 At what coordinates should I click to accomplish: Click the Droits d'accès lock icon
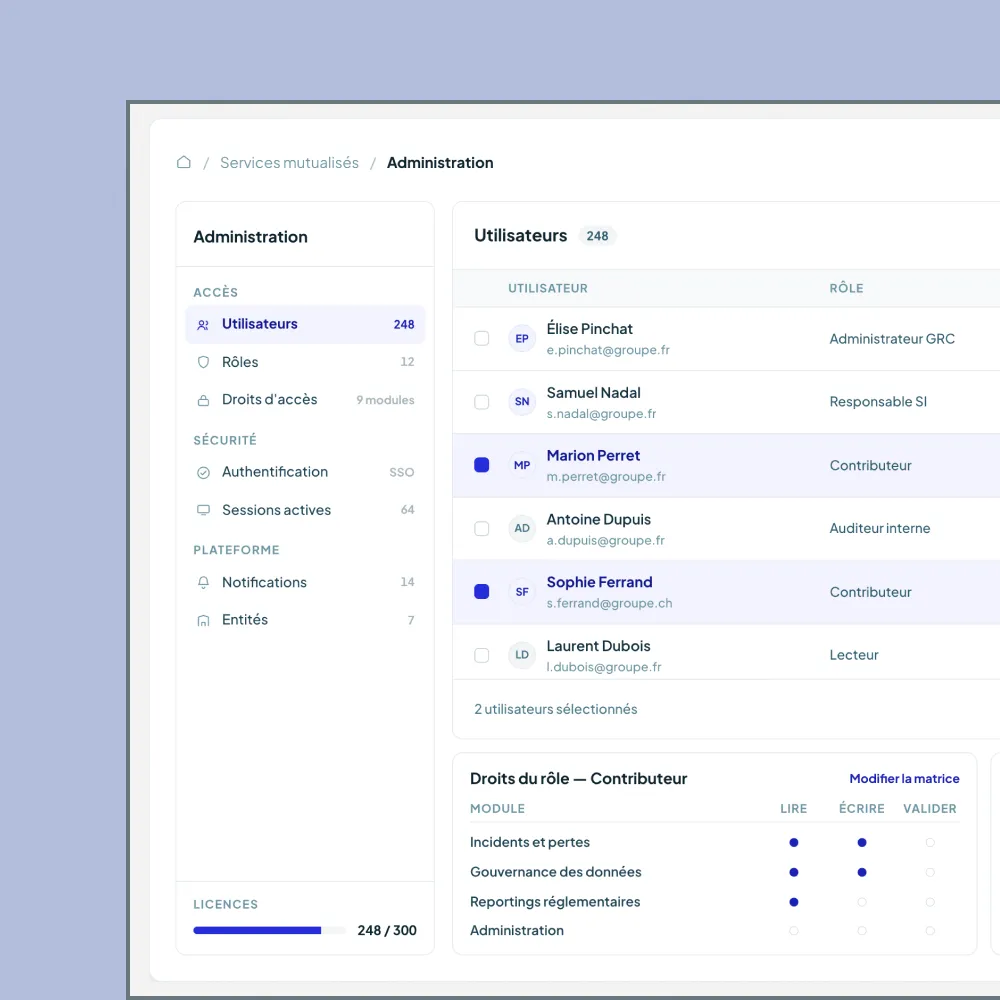tap(203, 400)
